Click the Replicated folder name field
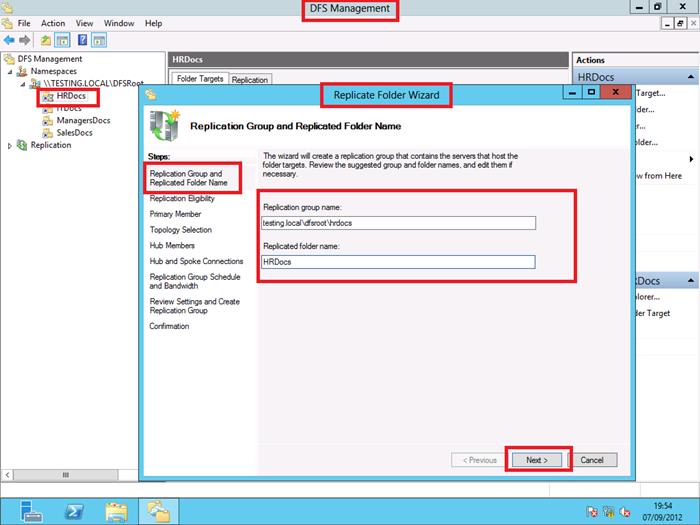 (398, 262)
